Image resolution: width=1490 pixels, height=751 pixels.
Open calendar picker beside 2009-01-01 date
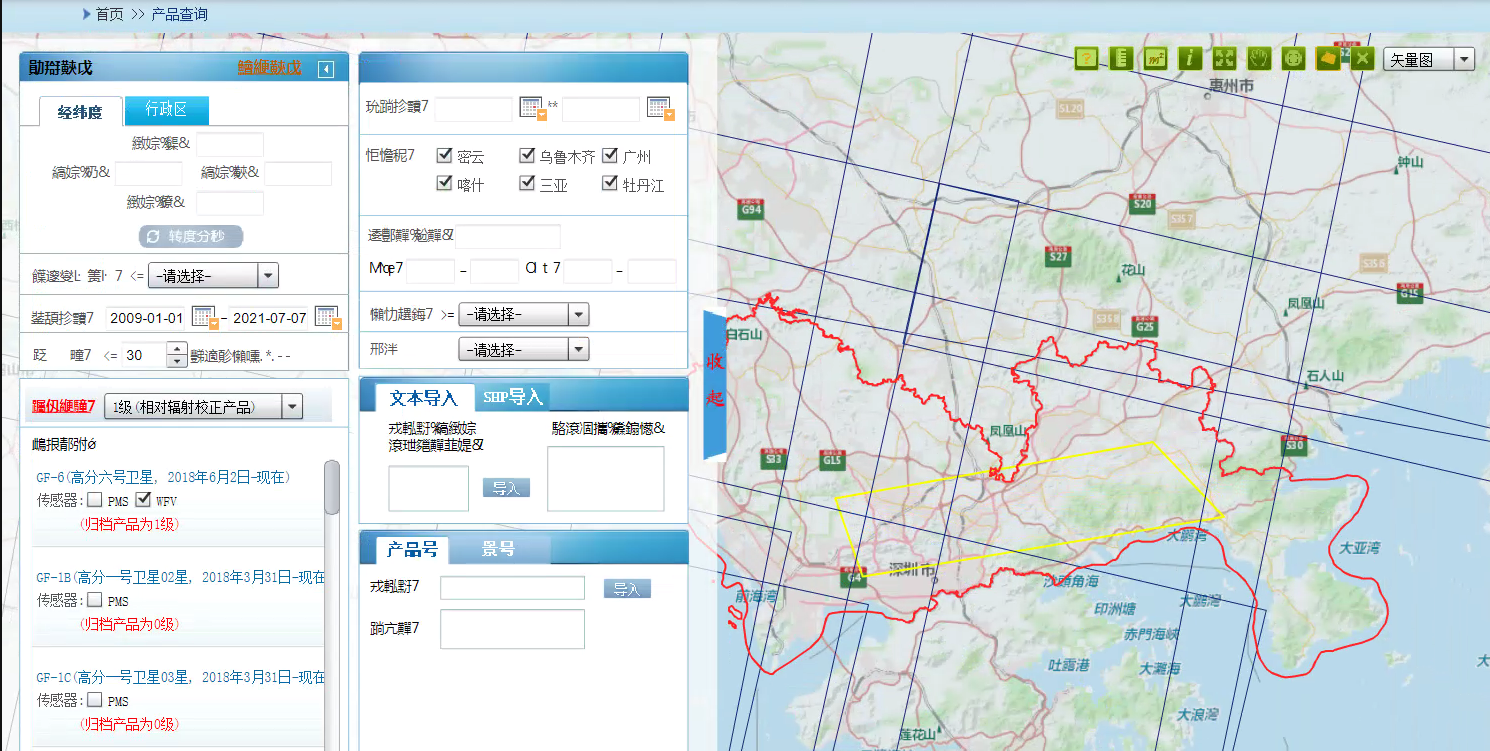pos(205,318)
